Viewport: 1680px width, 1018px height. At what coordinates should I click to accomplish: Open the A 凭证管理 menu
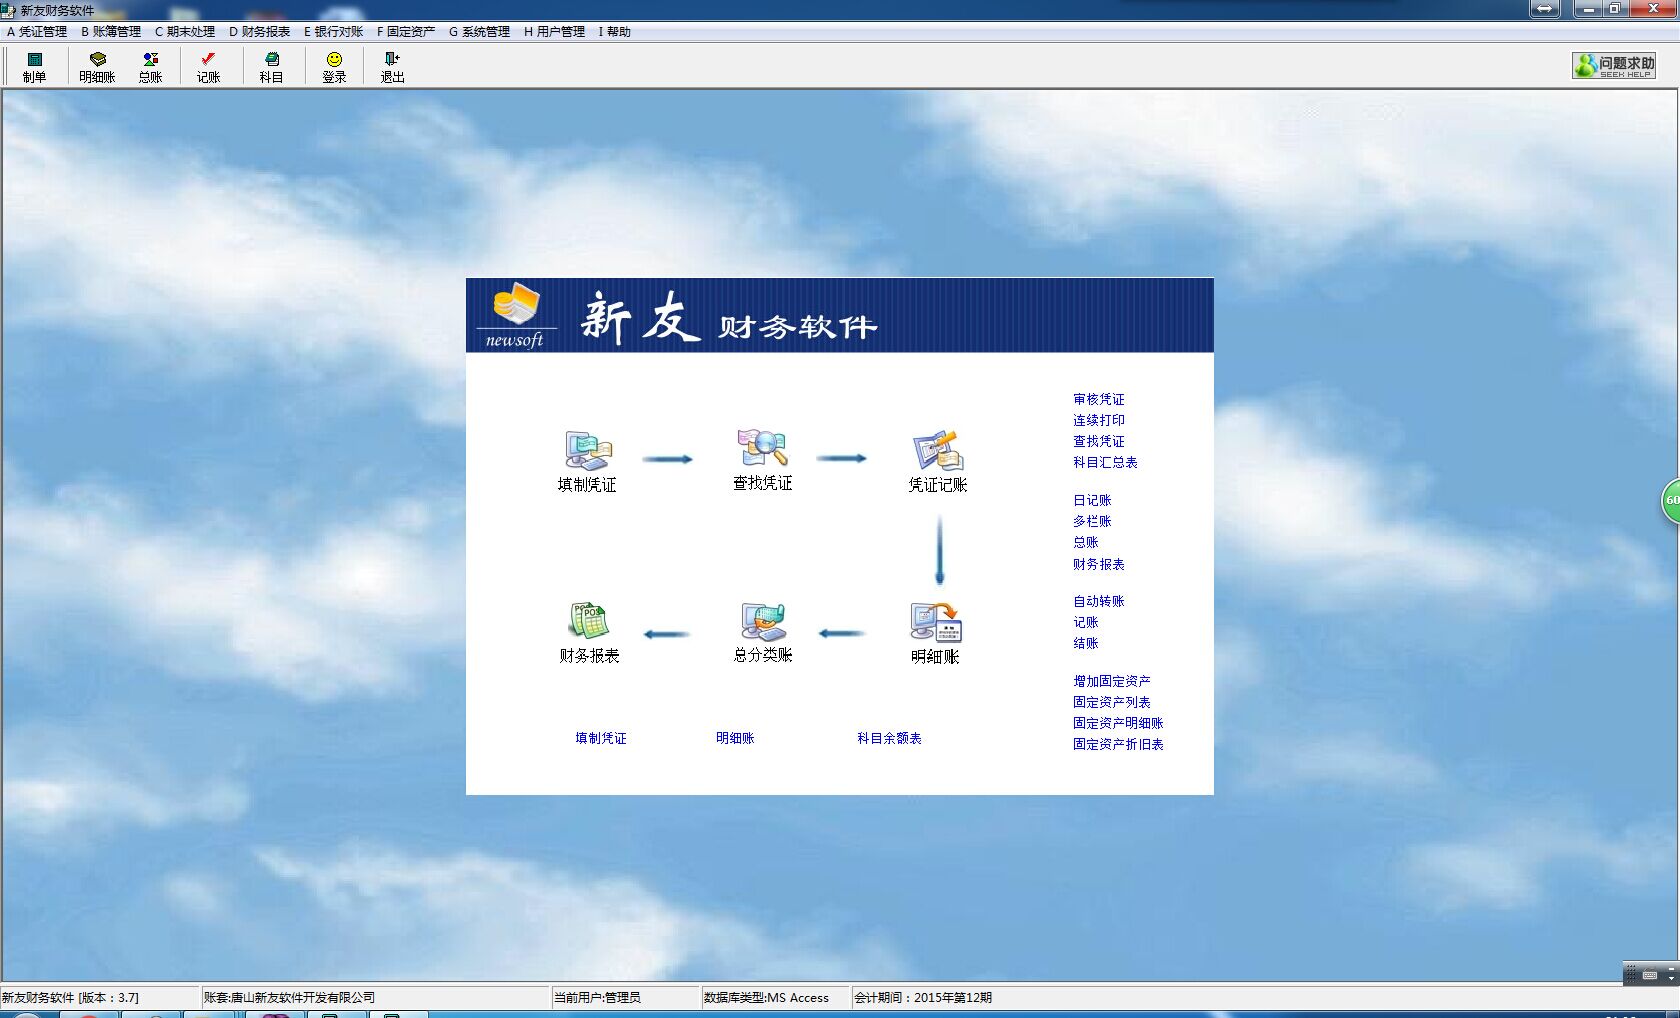point(37,32)
